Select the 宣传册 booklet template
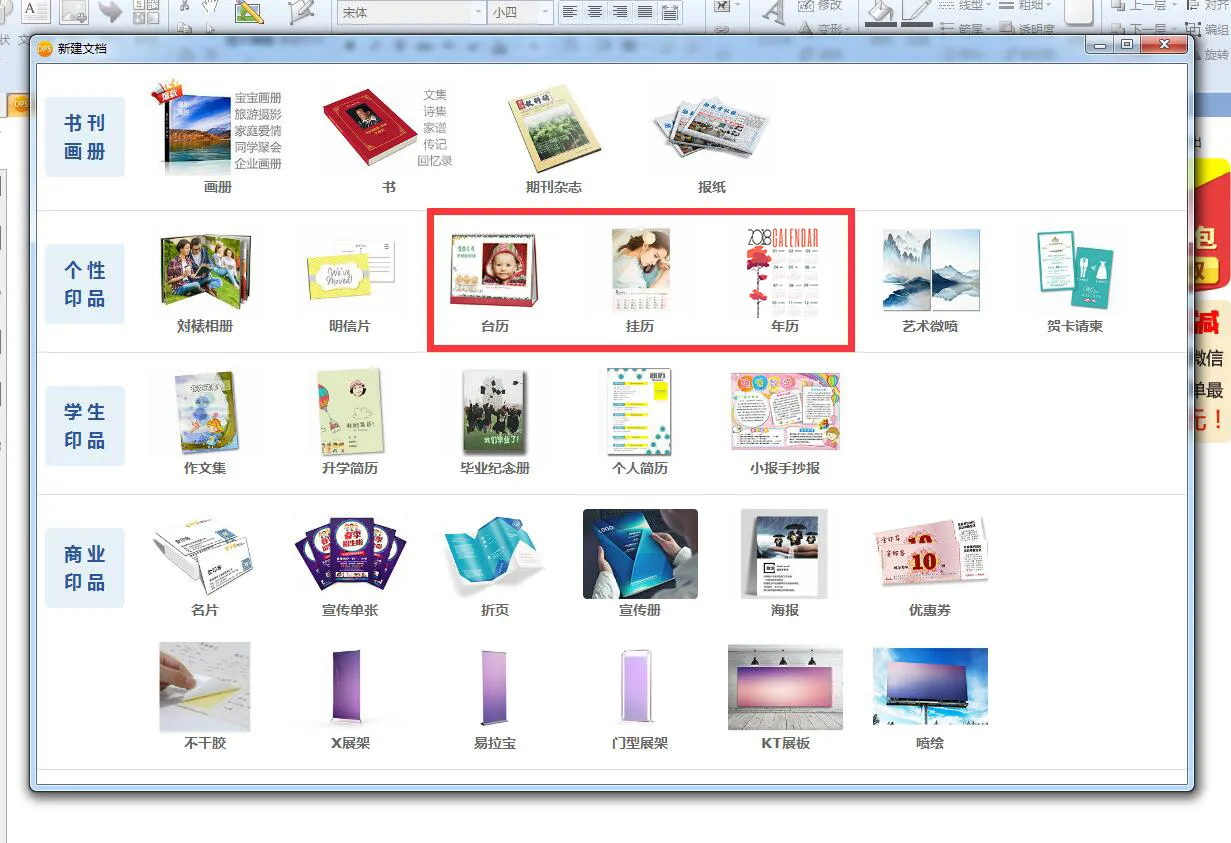The height and width of the screenshot is (843, 1231). coord(640,554)
